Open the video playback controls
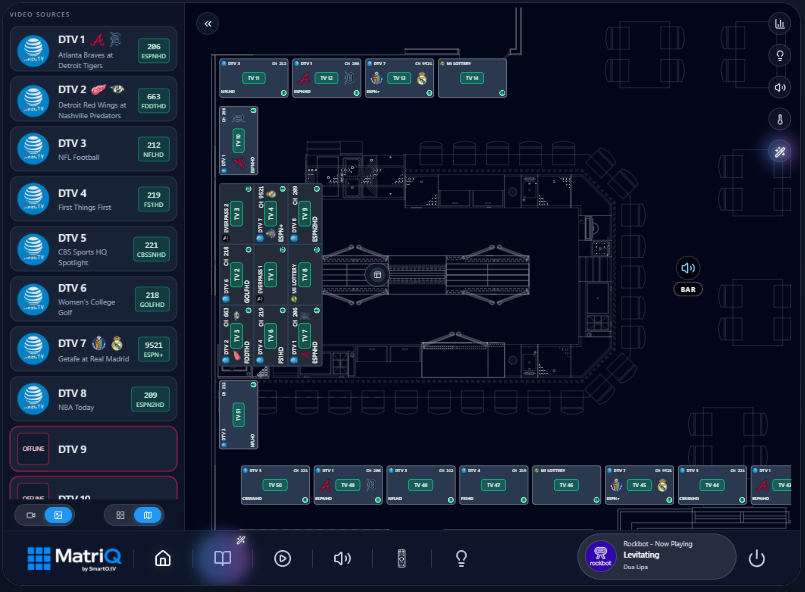Viewport: 805px width, 592px height. coord(282,558)
